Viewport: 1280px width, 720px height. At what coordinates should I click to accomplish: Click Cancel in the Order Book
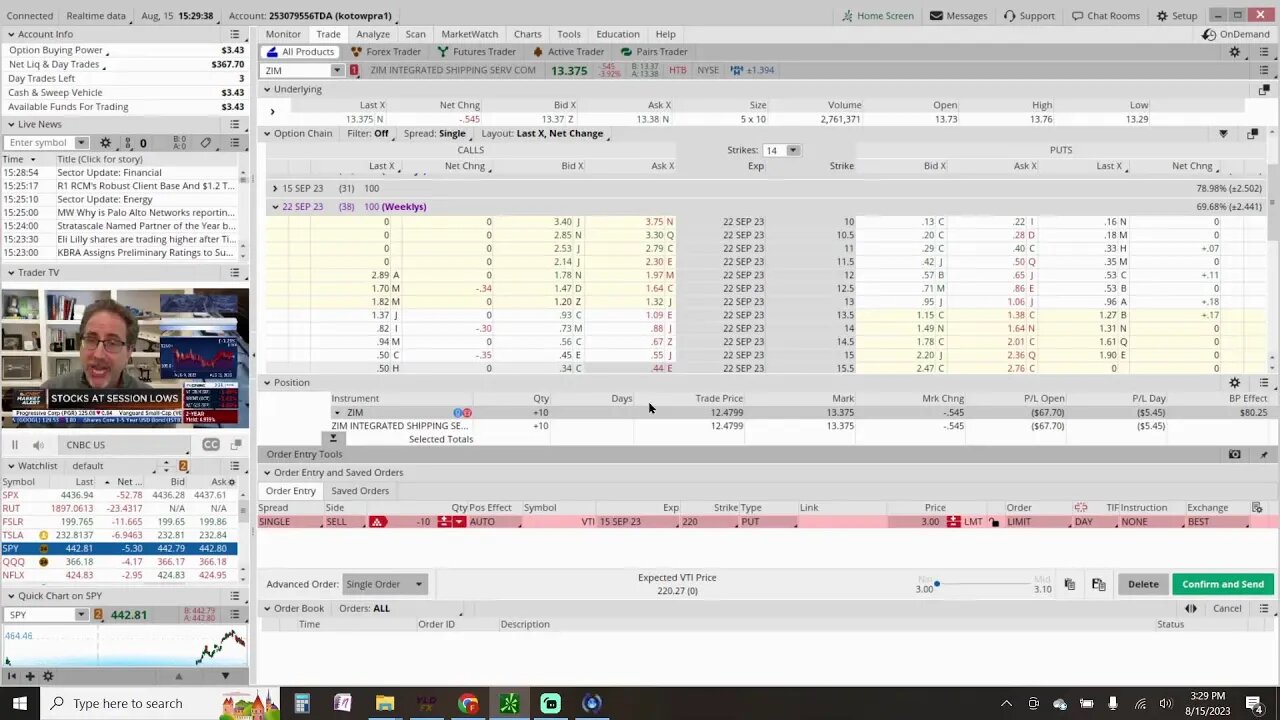[1227, 609]
